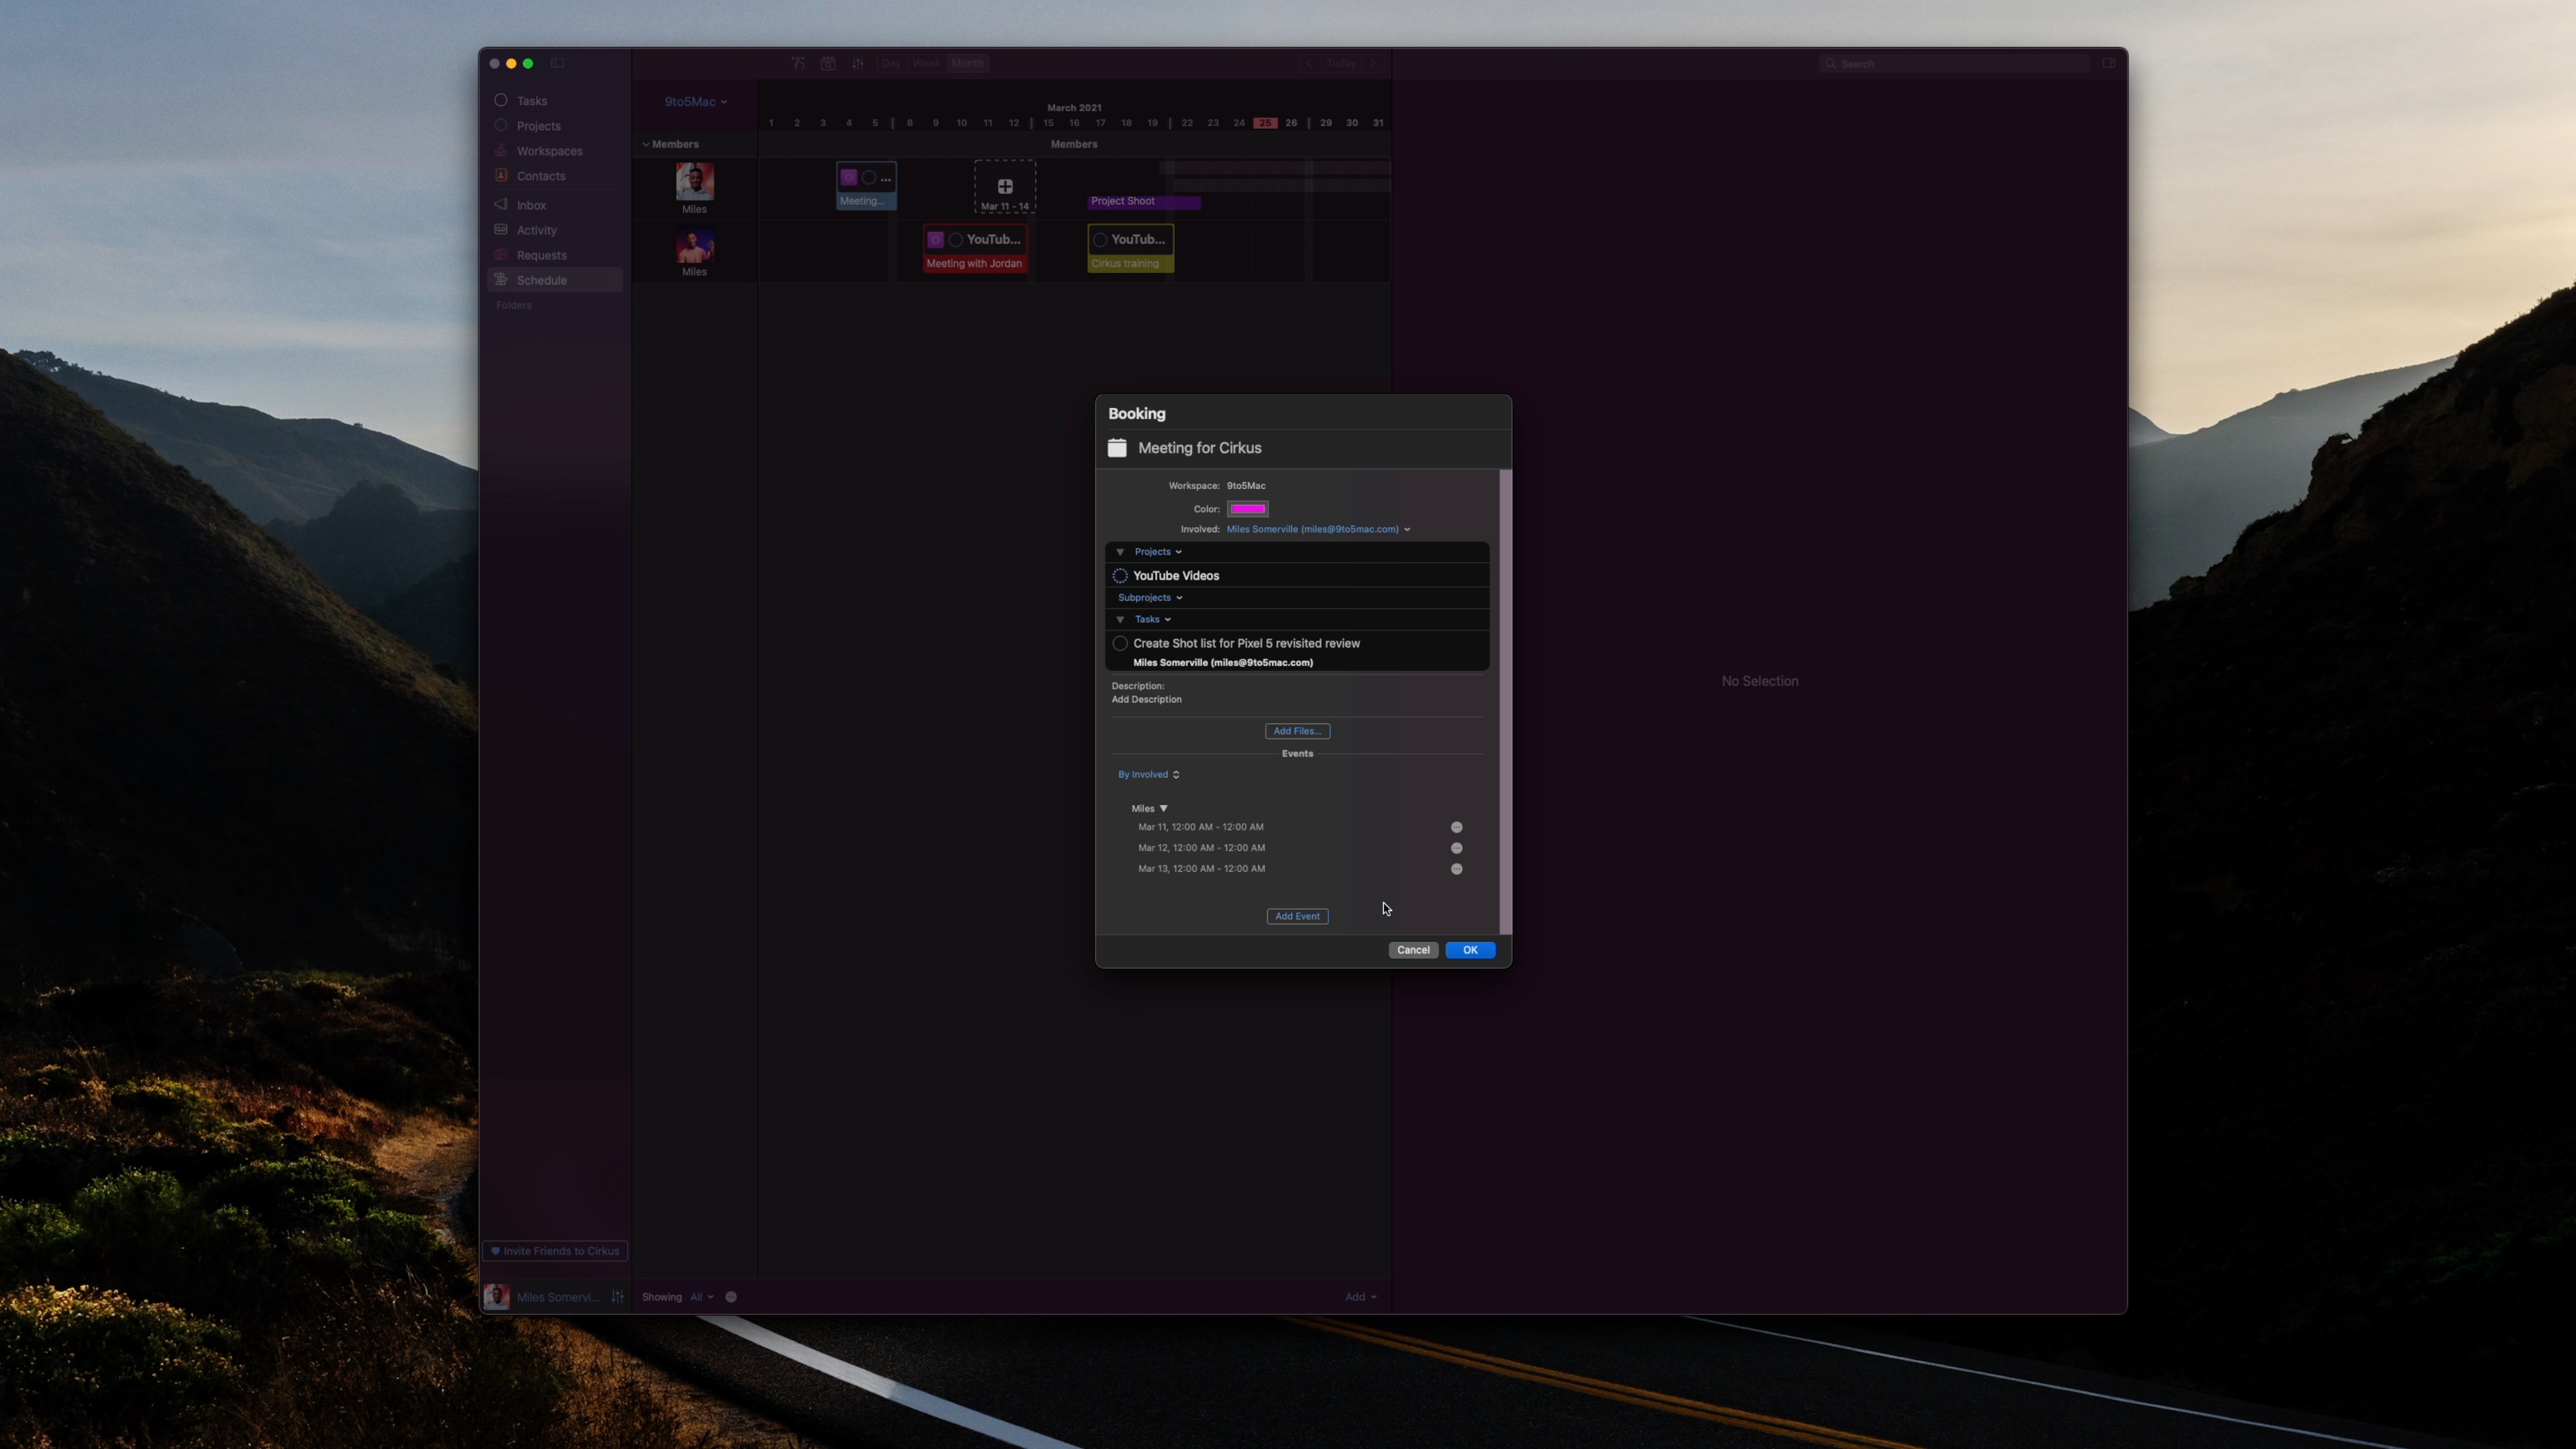
Task: View the Activity feed
Action: (536, 230)
